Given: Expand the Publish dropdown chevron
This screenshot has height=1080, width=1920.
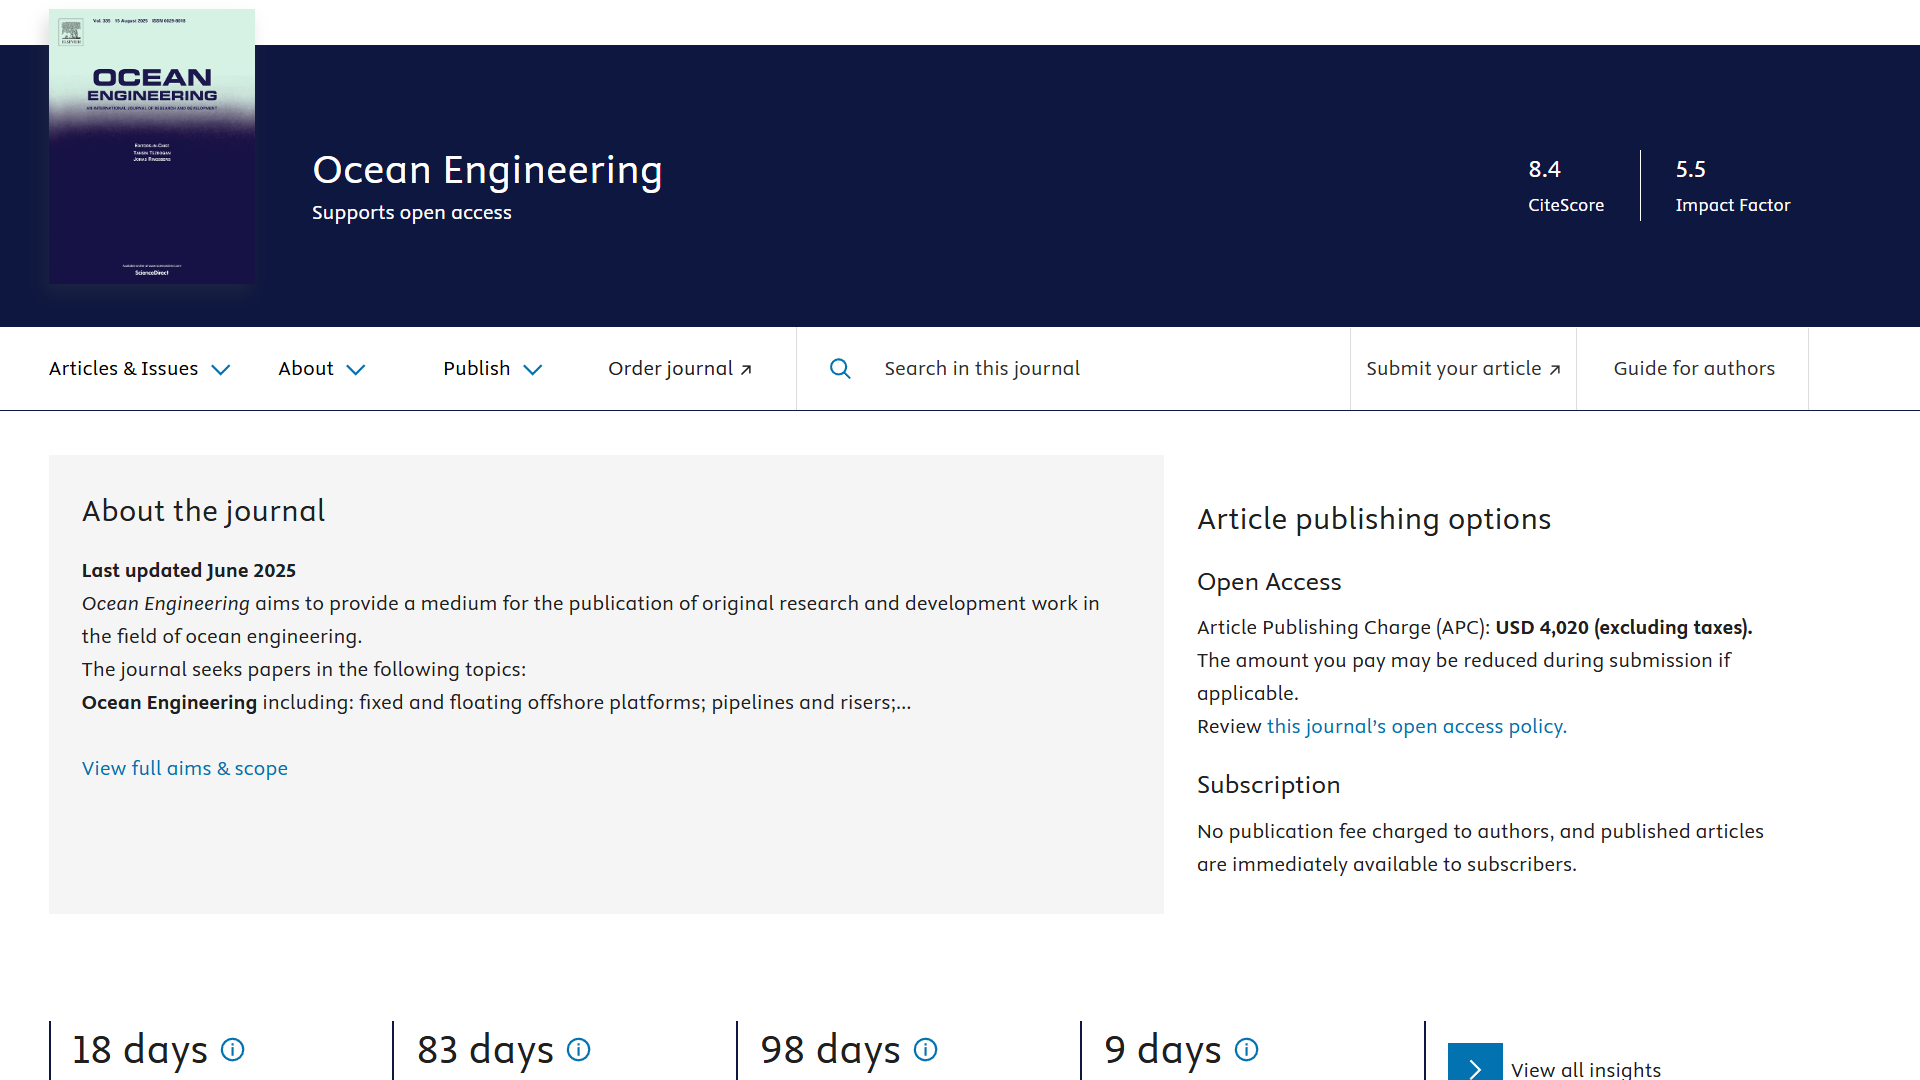Looking at the screenshot, I should (533, 370).
